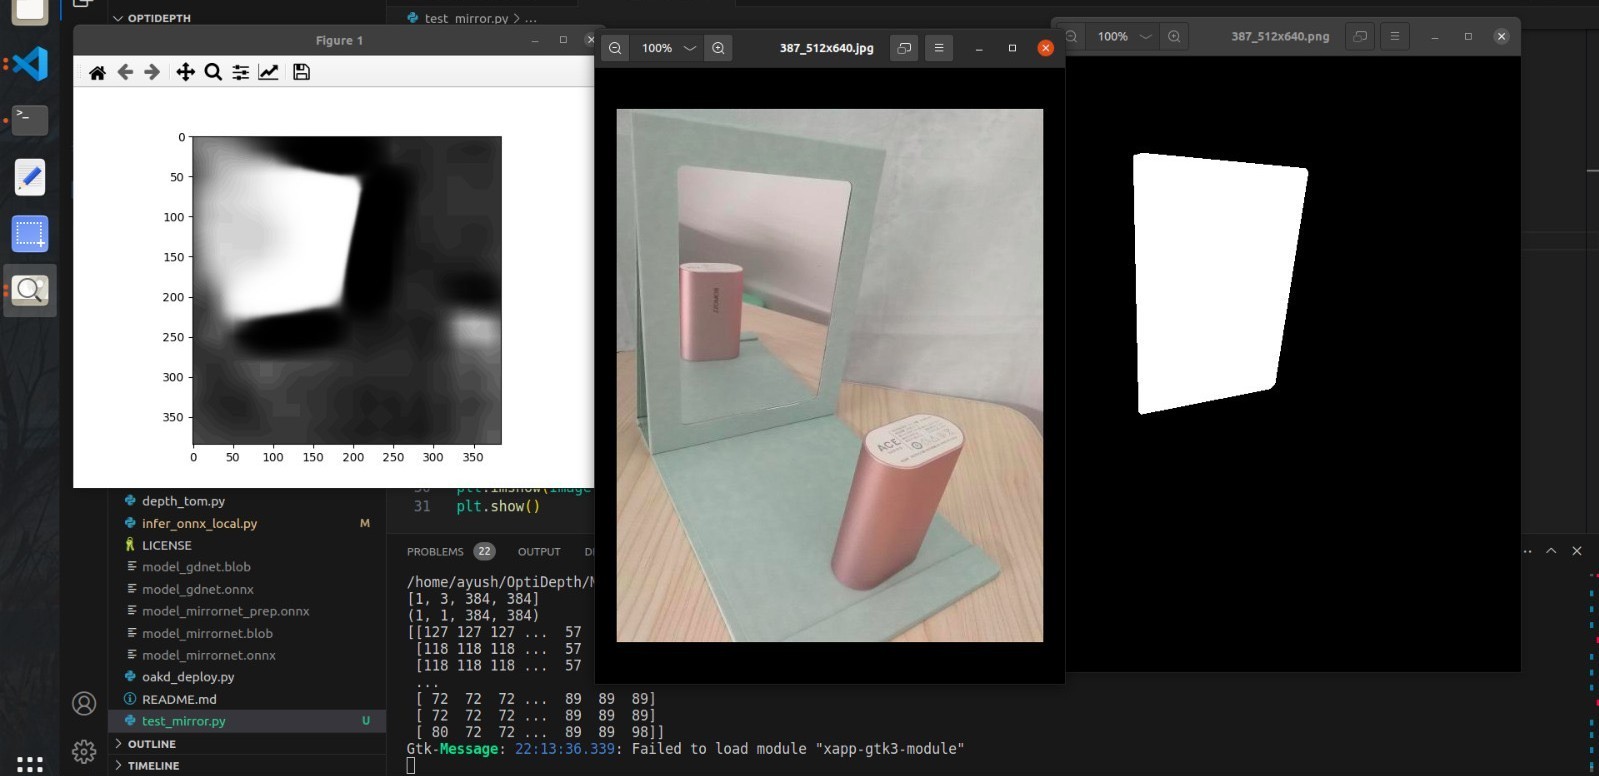Click the mirror photo in jpg viewer

[829, 375]
